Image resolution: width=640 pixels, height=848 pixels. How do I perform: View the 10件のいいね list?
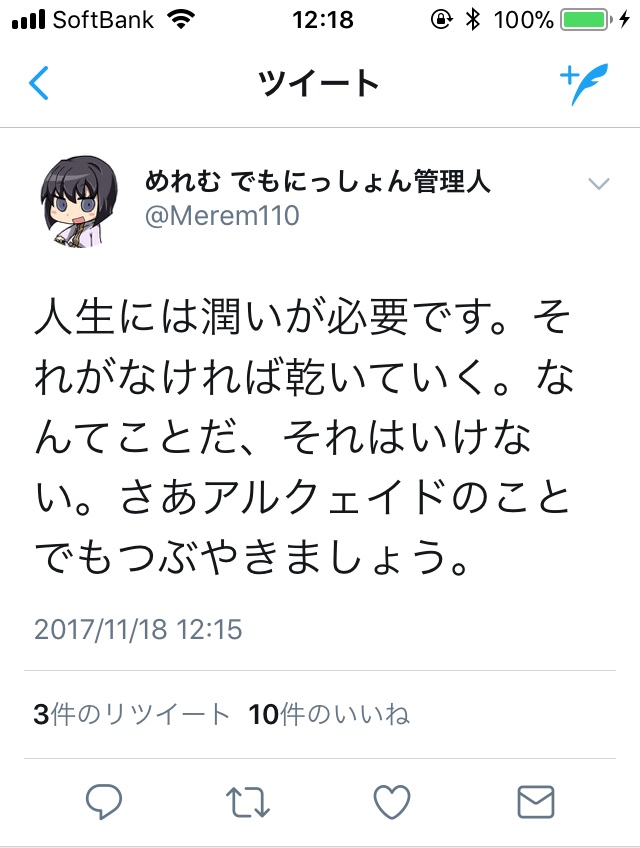(329, 714)
